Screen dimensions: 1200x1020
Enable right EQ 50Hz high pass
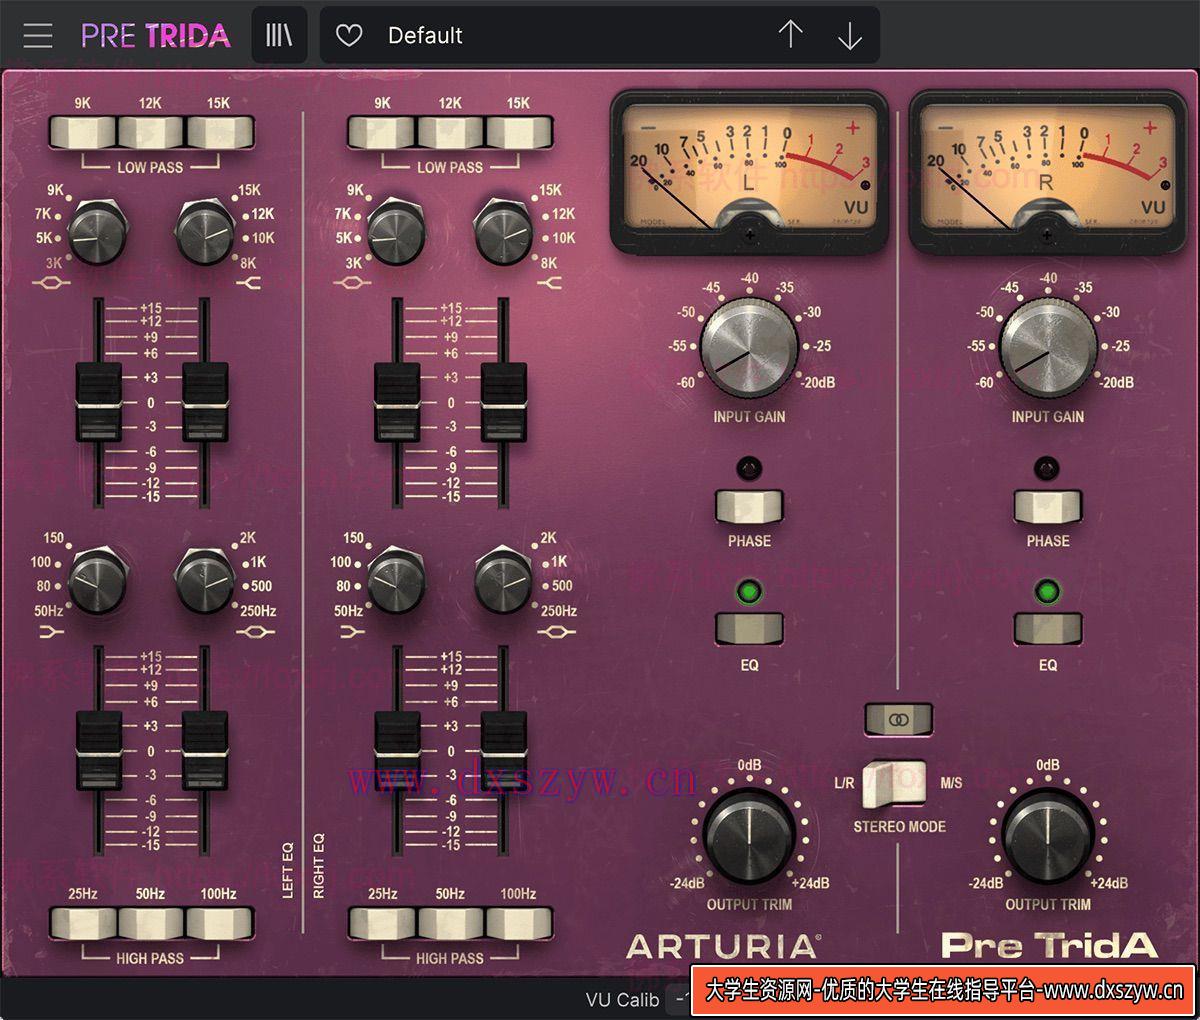click(x=450, y=923)
